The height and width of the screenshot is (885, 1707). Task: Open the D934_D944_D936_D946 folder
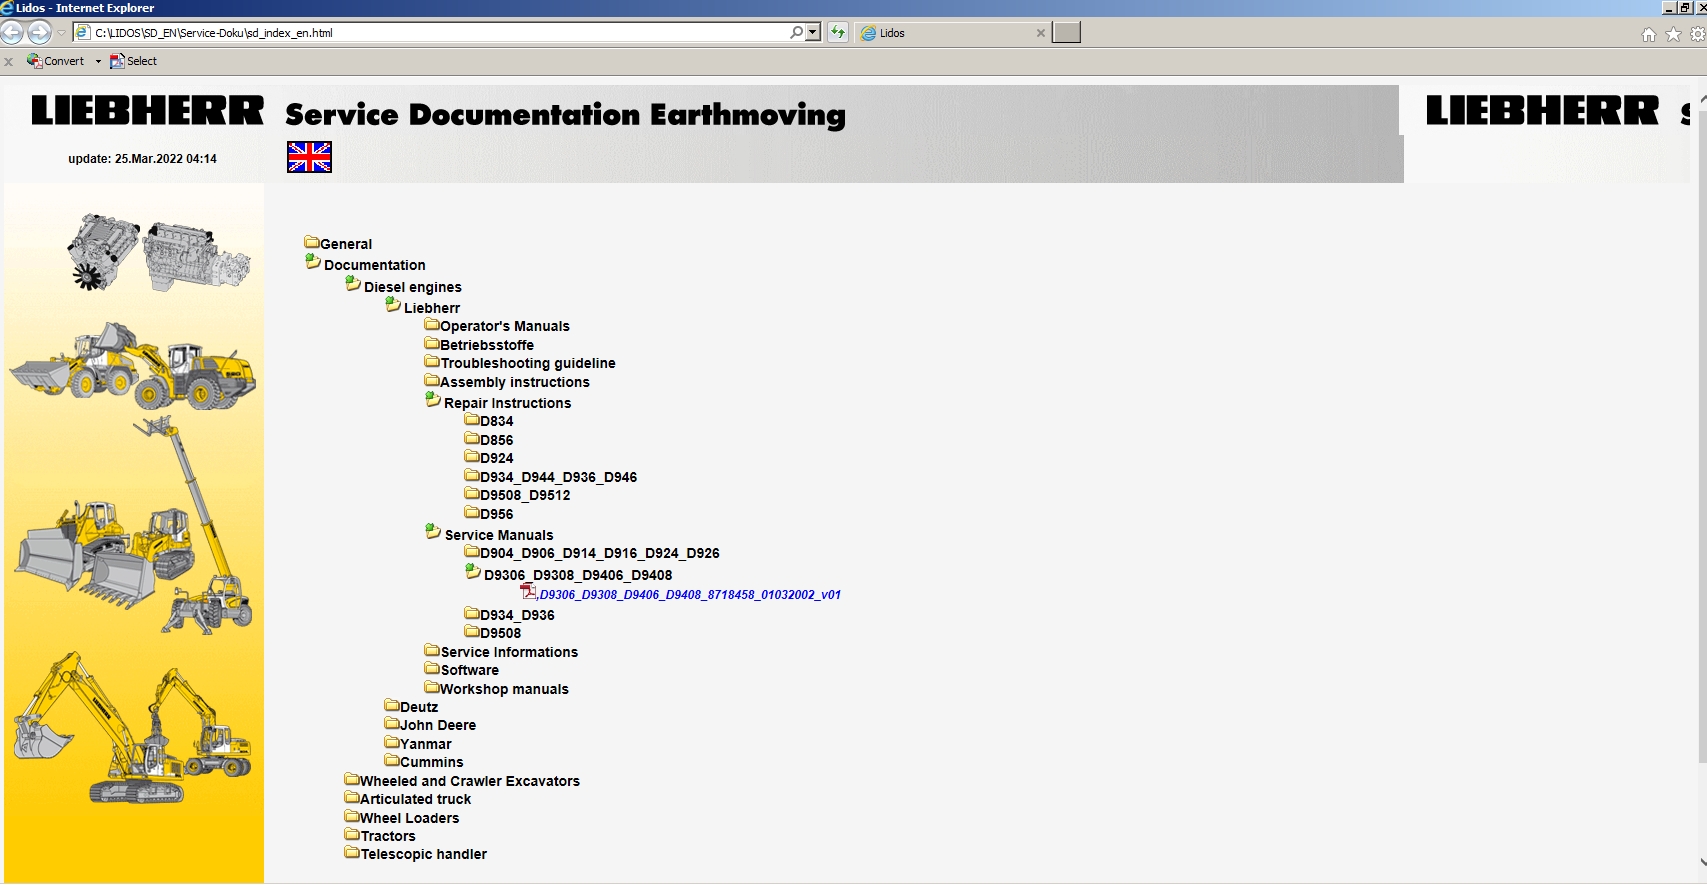(x=551, y=477)
